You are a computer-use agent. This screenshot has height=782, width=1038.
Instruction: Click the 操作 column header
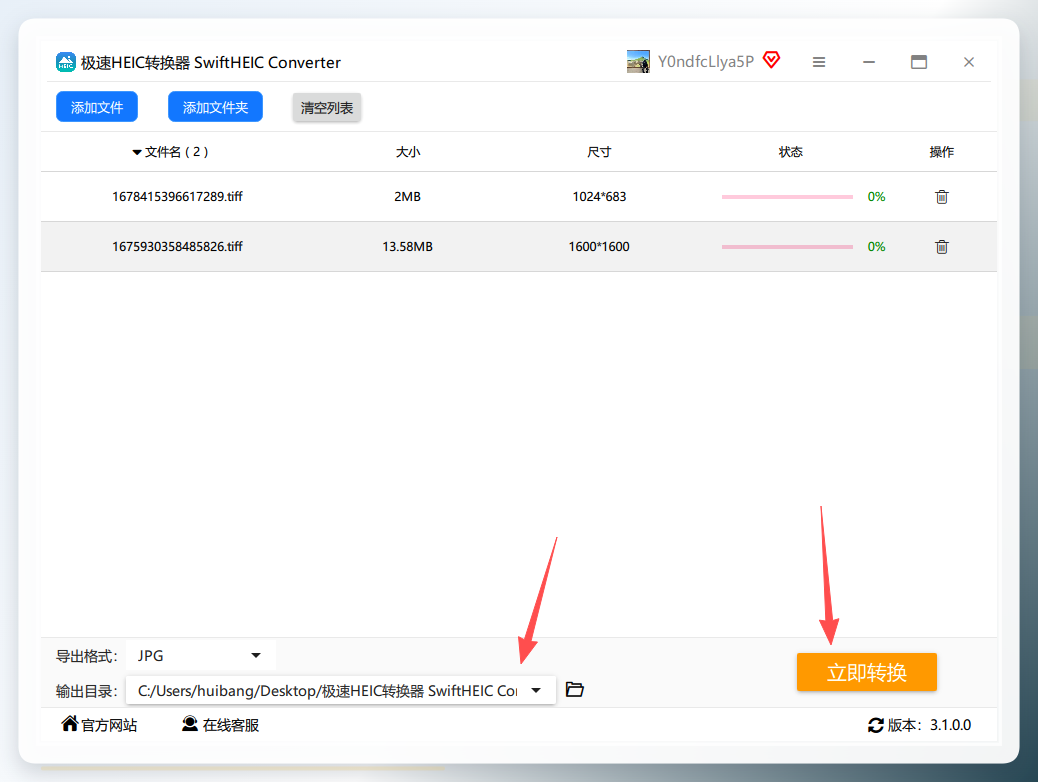coord(941,152)
